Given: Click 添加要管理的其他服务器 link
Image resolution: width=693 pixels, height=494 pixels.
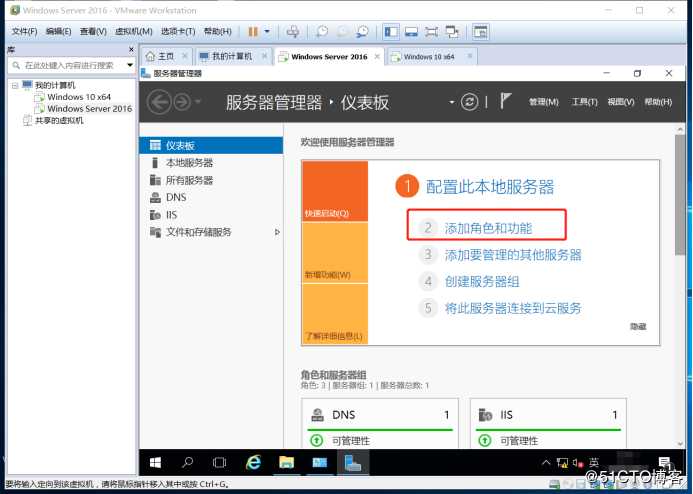Looking at the screenshot, I should (x=513, y=255).
